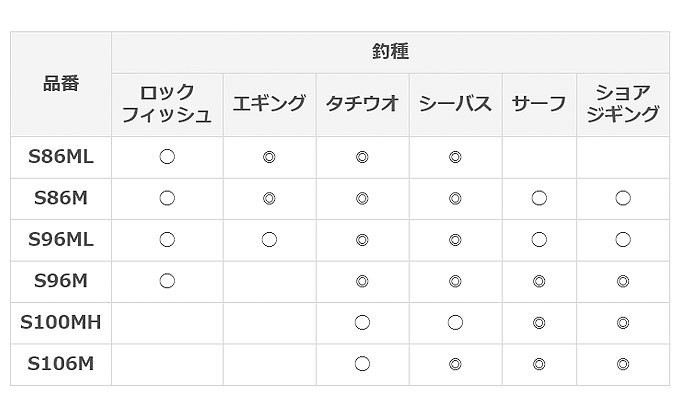Screen dimensions: 680x409
Task: Click the double circle for S96M ショアジギング
Action: [623, 281]
